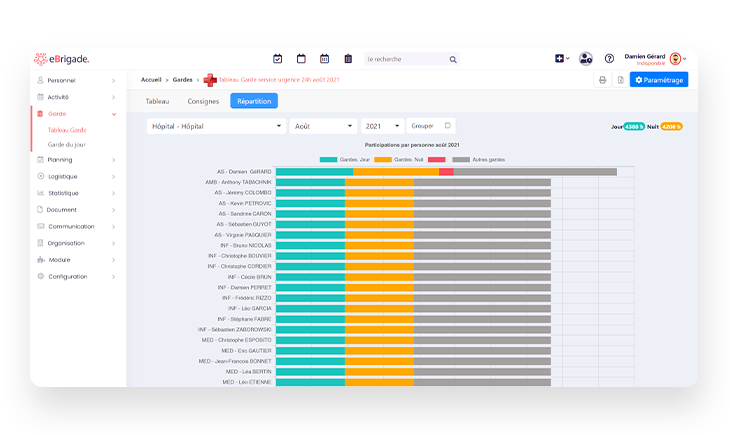Toggle Gardes Jour legend series

345,159
